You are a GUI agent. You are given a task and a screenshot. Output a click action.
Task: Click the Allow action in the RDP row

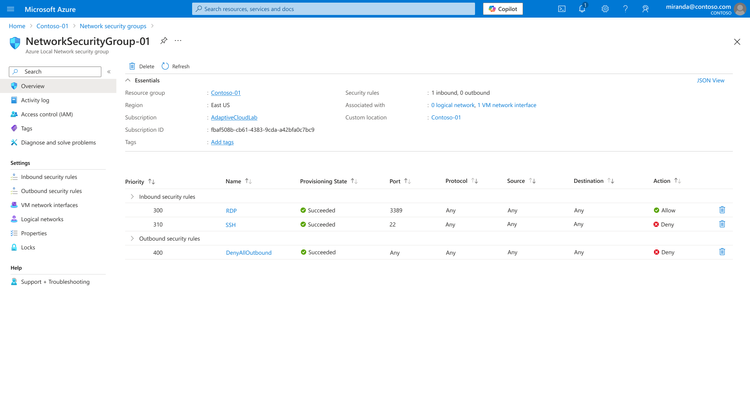(x=664, y=210)
